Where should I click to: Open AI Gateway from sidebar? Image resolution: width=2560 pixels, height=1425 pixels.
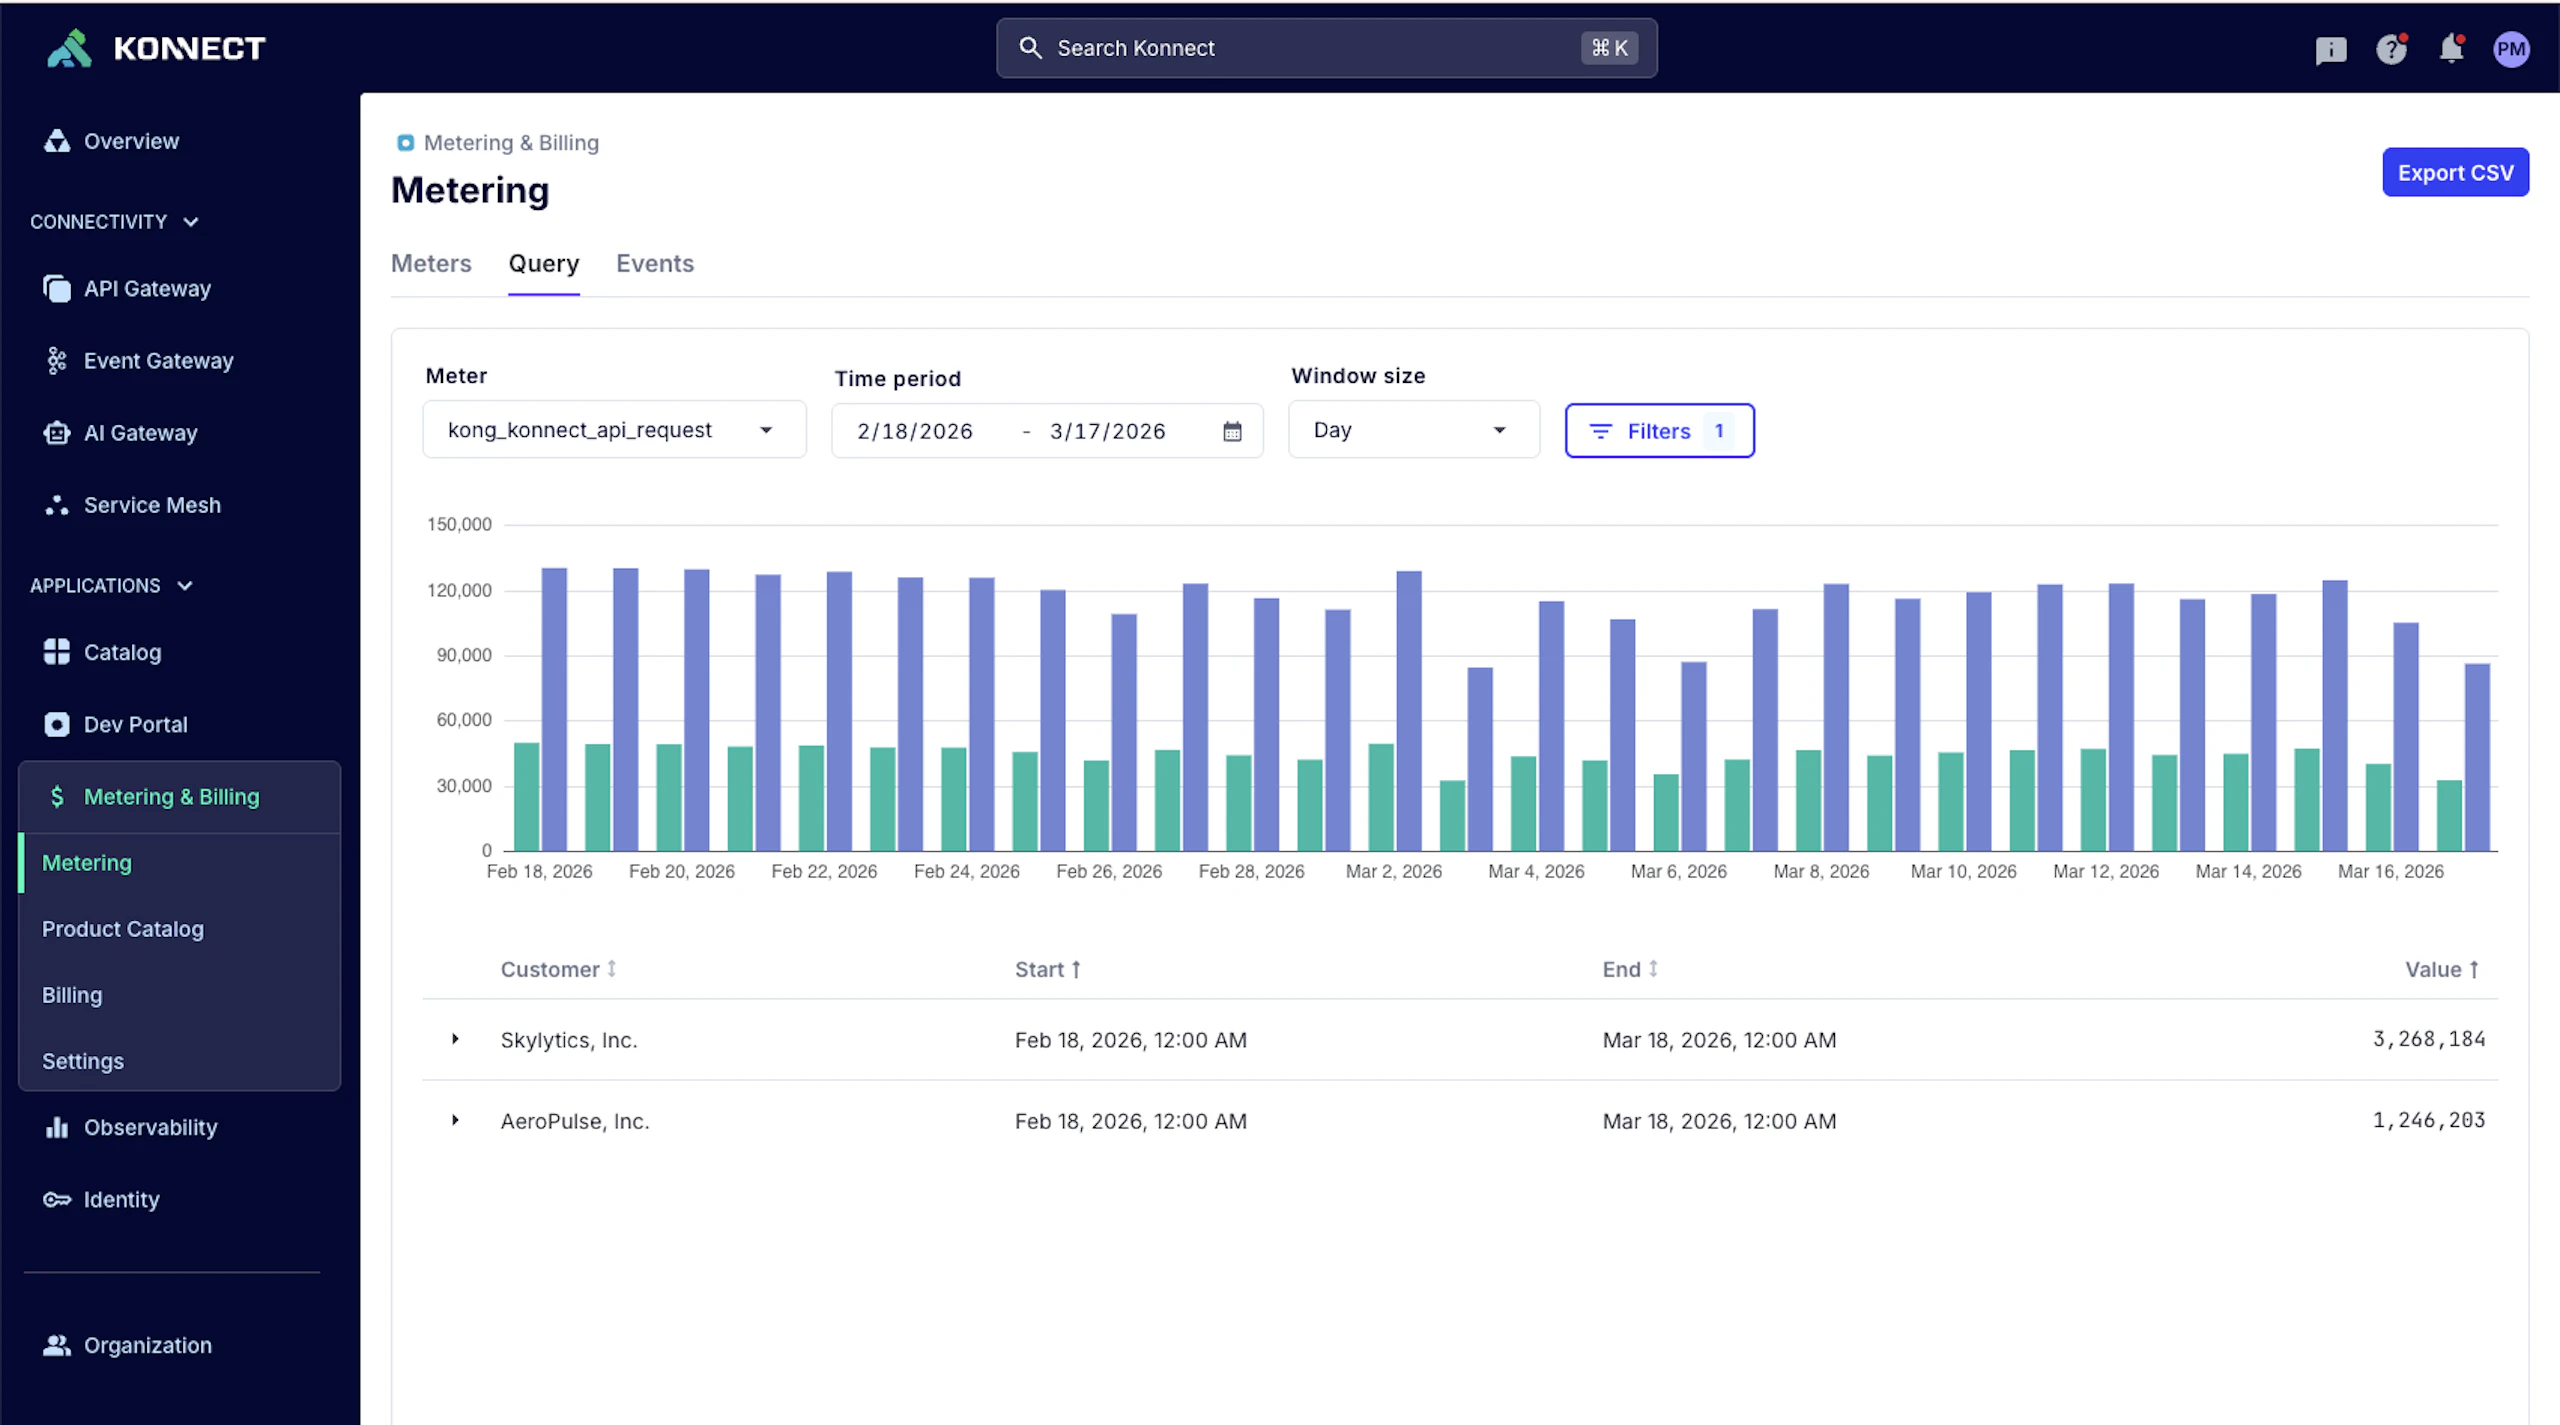point(140,433)
